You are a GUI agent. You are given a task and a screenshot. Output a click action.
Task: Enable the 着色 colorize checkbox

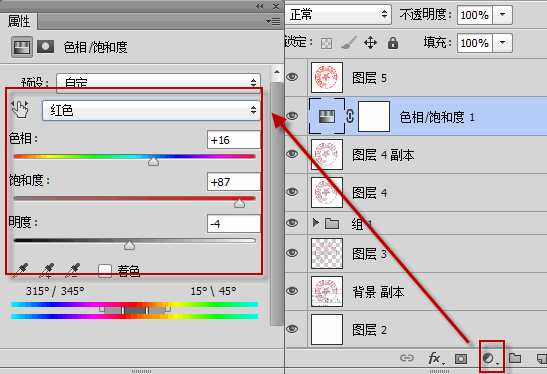[x=105, y=271]
